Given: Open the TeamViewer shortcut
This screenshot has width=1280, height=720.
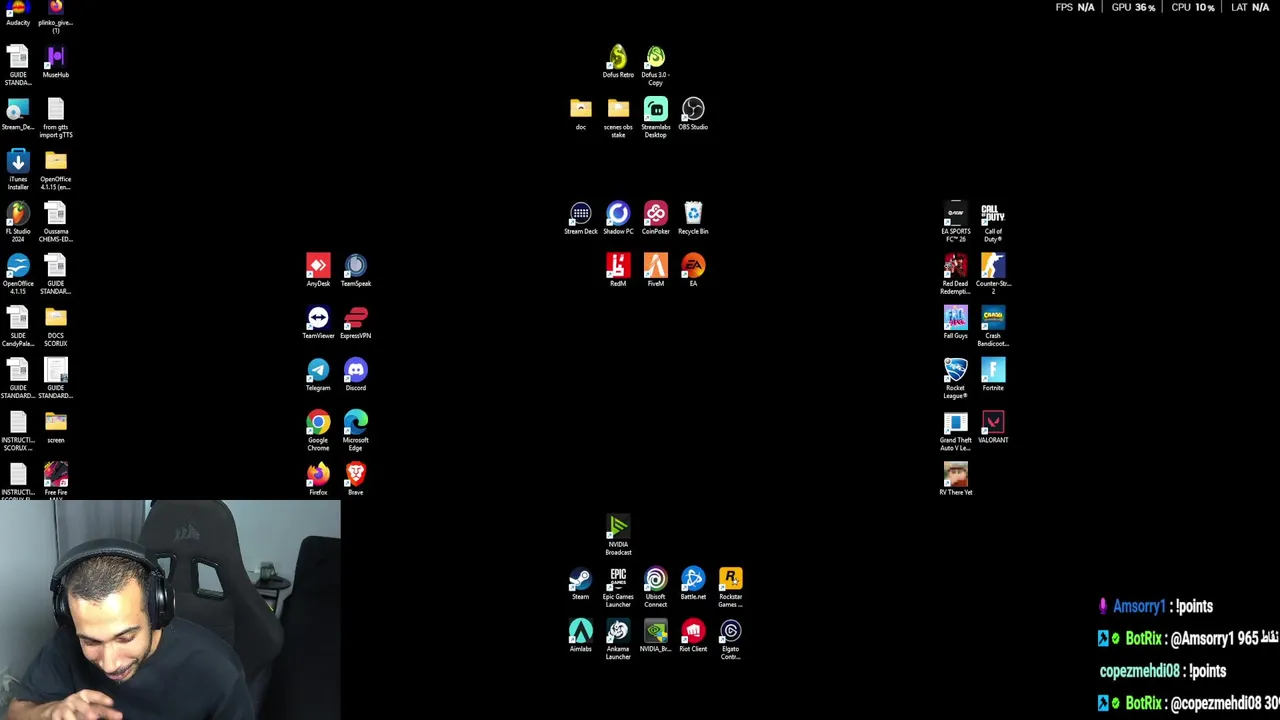Looking at the screenshot, I should [x=318, y=323].
